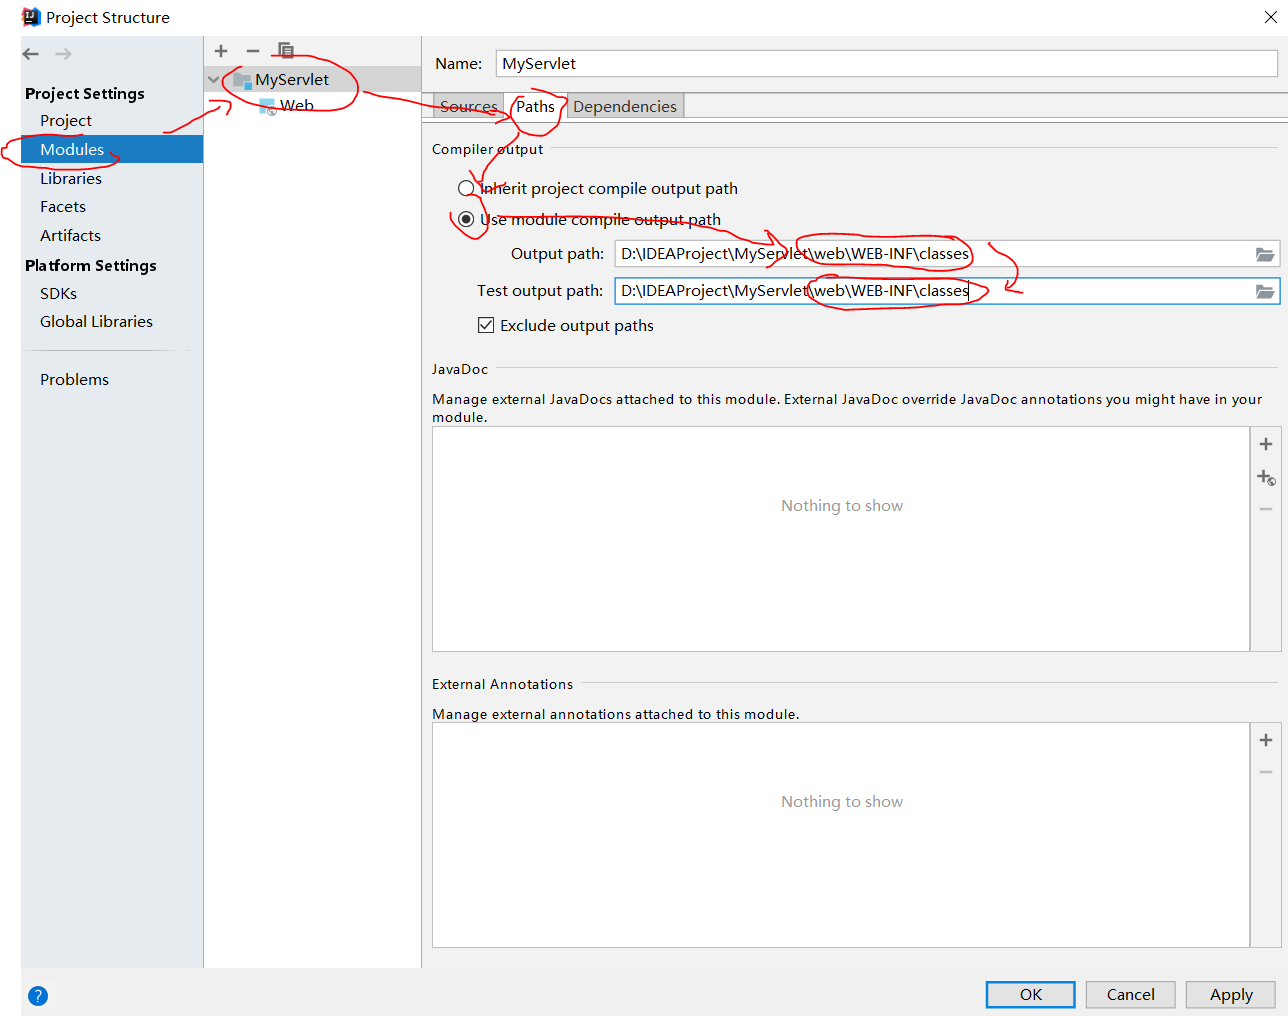Open Facets settings

[x=63, y=207]
